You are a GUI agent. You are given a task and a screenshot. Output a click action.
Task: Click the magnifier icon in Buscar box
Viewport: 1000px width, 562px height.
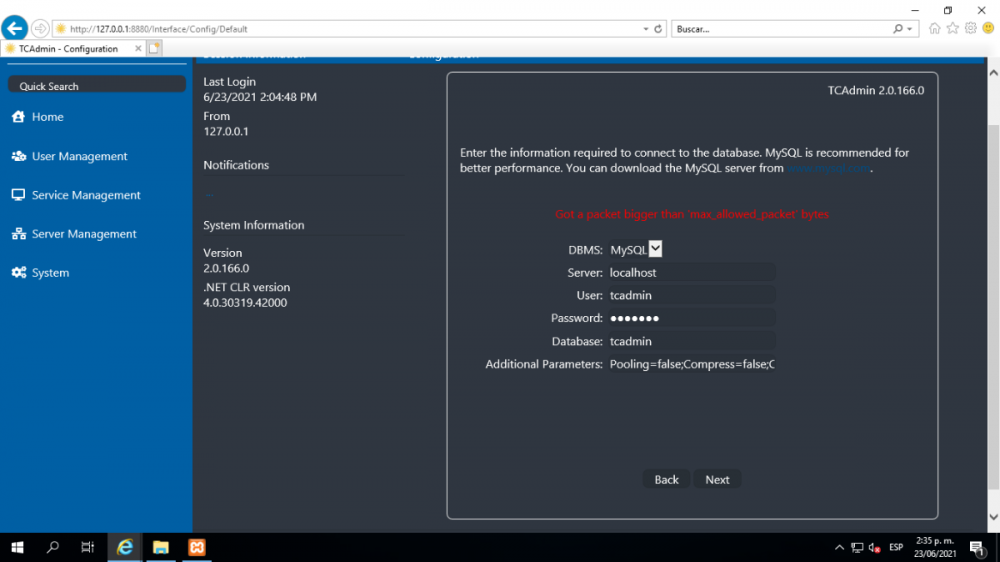pyautogui.click(x=898, y=29)
